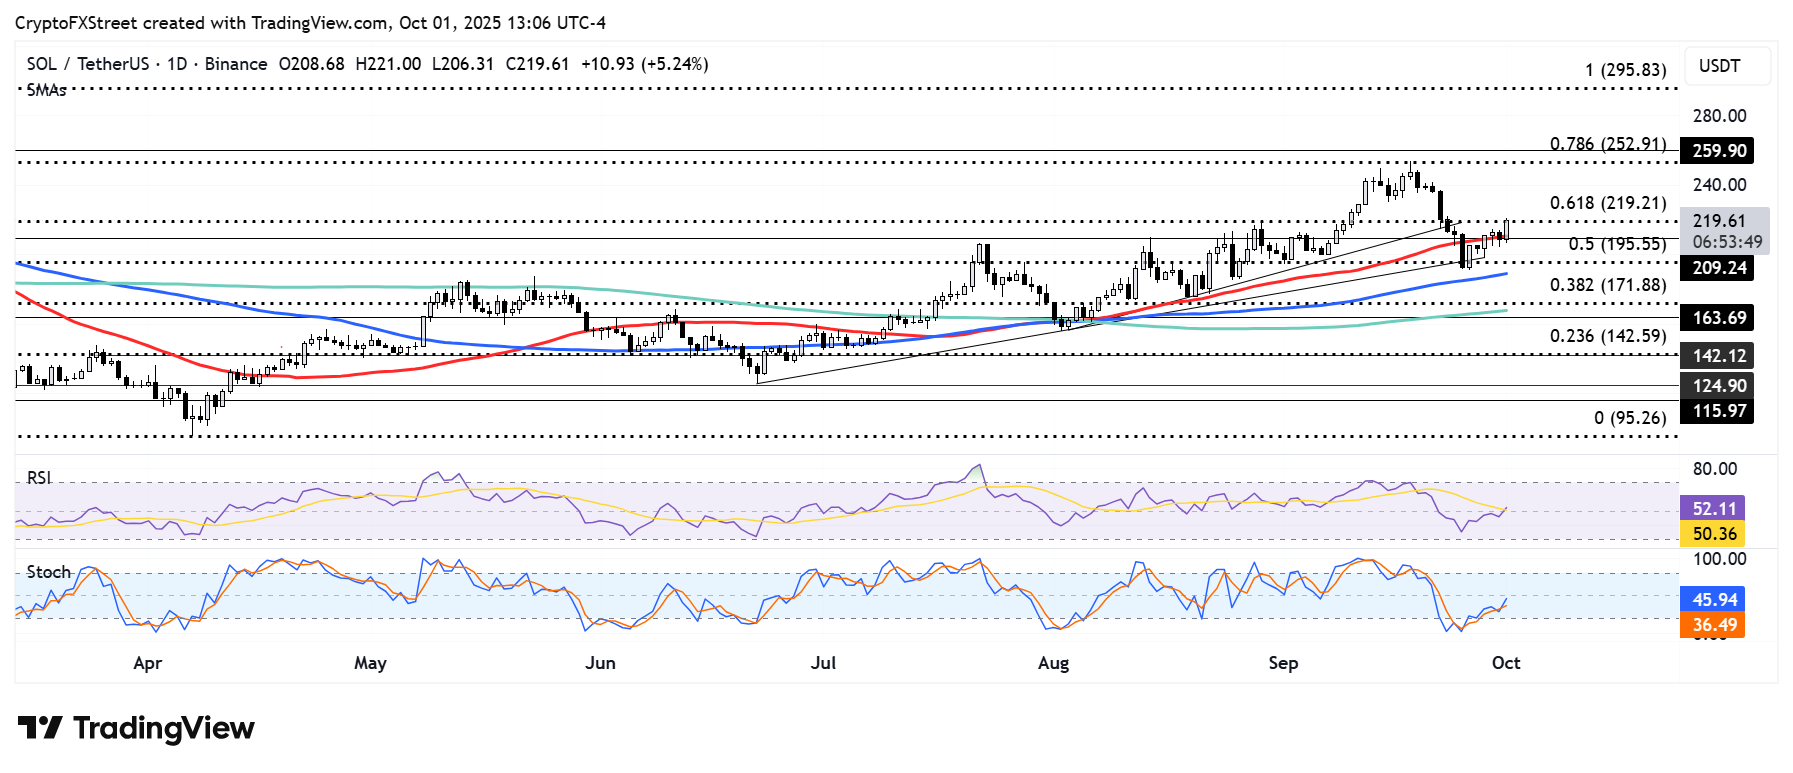Click the Binance exchange label
The image size is (1793, 773).
(x=236, y=64)
